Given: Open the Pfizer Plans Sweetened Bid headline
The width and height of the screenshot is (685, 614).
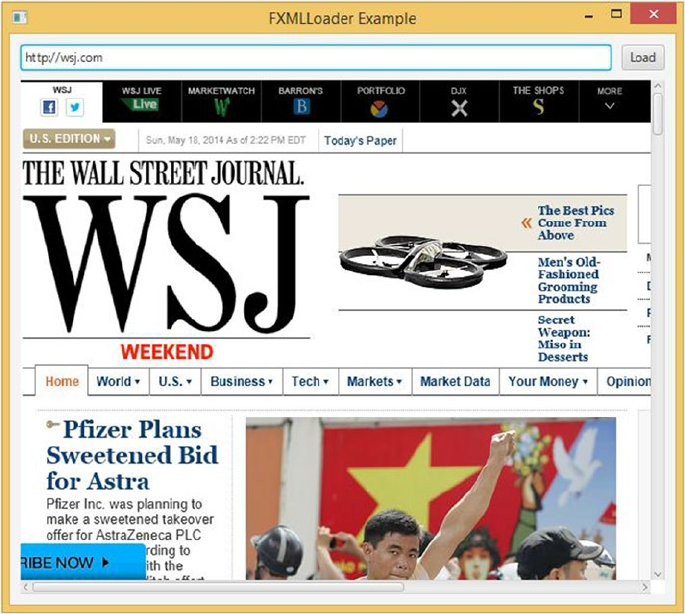Looking at the screenshot, I should pyautogui.click(x=132, y=455).
